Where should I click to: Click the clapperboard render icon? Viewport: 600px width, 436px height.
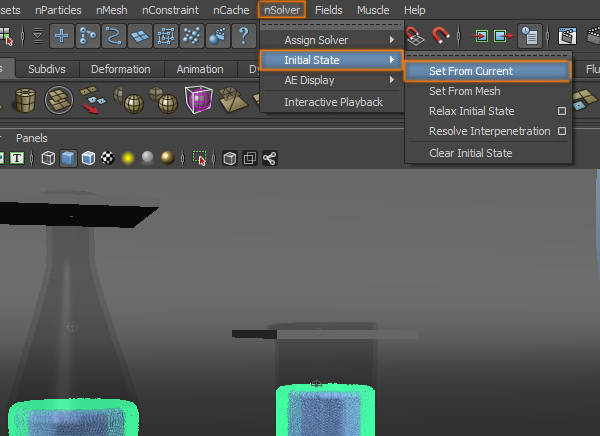[x=568, y=37]
